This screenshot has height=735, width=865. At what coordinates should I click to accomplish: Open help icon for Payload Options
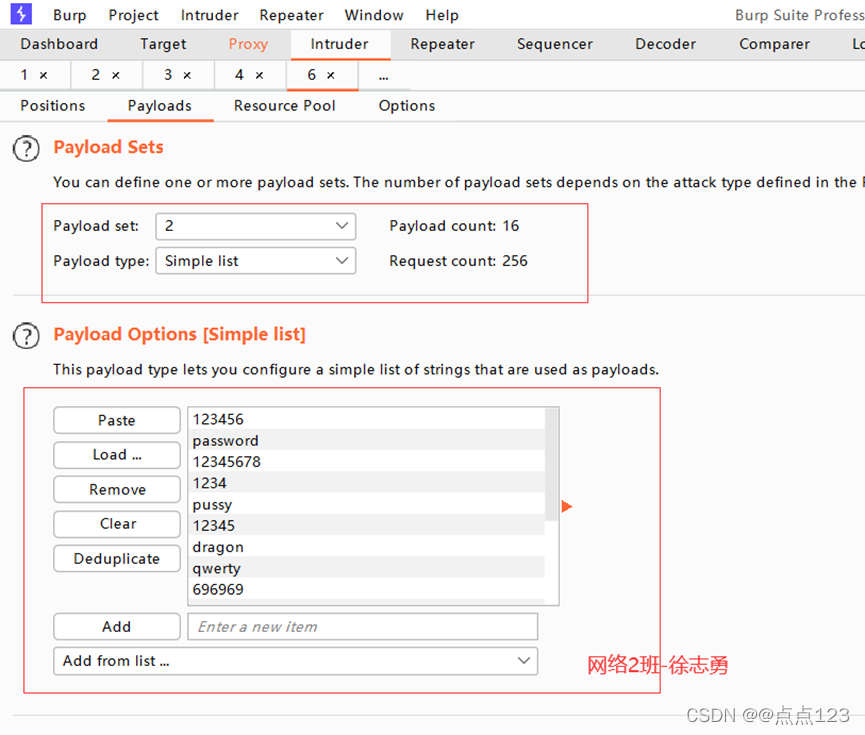pos(26,335)
